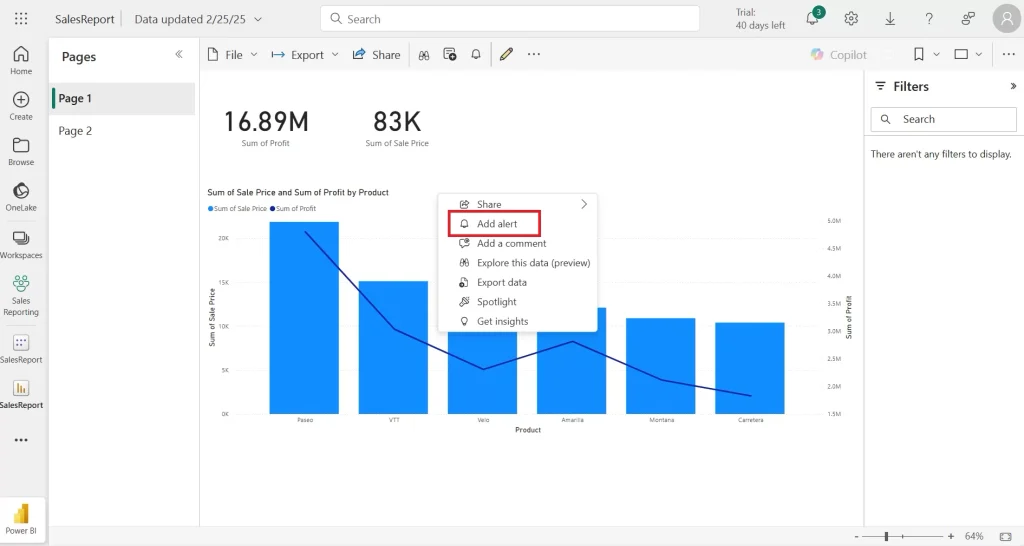Click the 83K Sum of Sale Price card
1024x546 pixels.
(397, 127)
